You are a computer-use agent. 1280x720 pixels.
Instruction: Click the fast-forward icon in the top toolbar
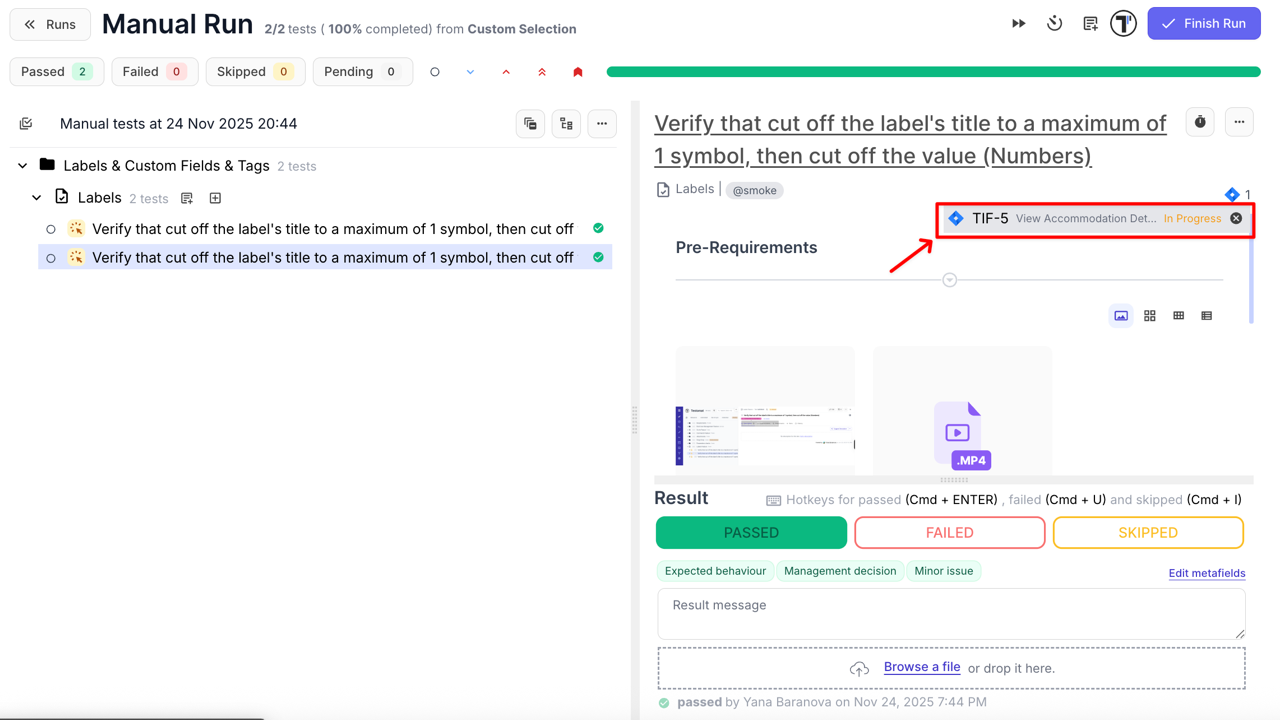1018,22
